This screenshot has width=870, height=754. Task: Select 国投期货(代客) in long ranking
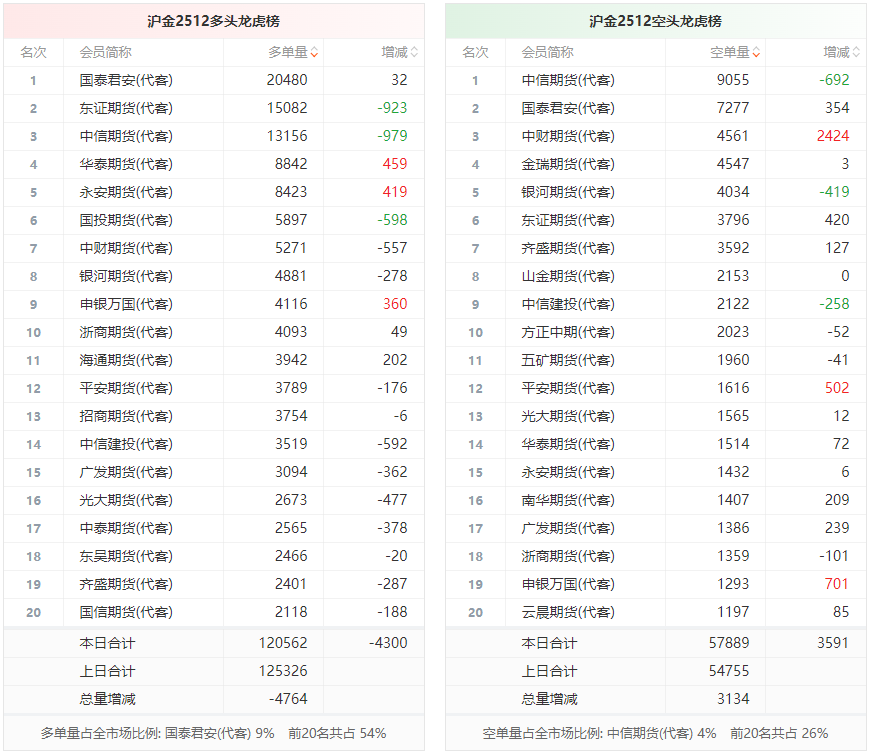pyautogui.click(x=126, y=220)
